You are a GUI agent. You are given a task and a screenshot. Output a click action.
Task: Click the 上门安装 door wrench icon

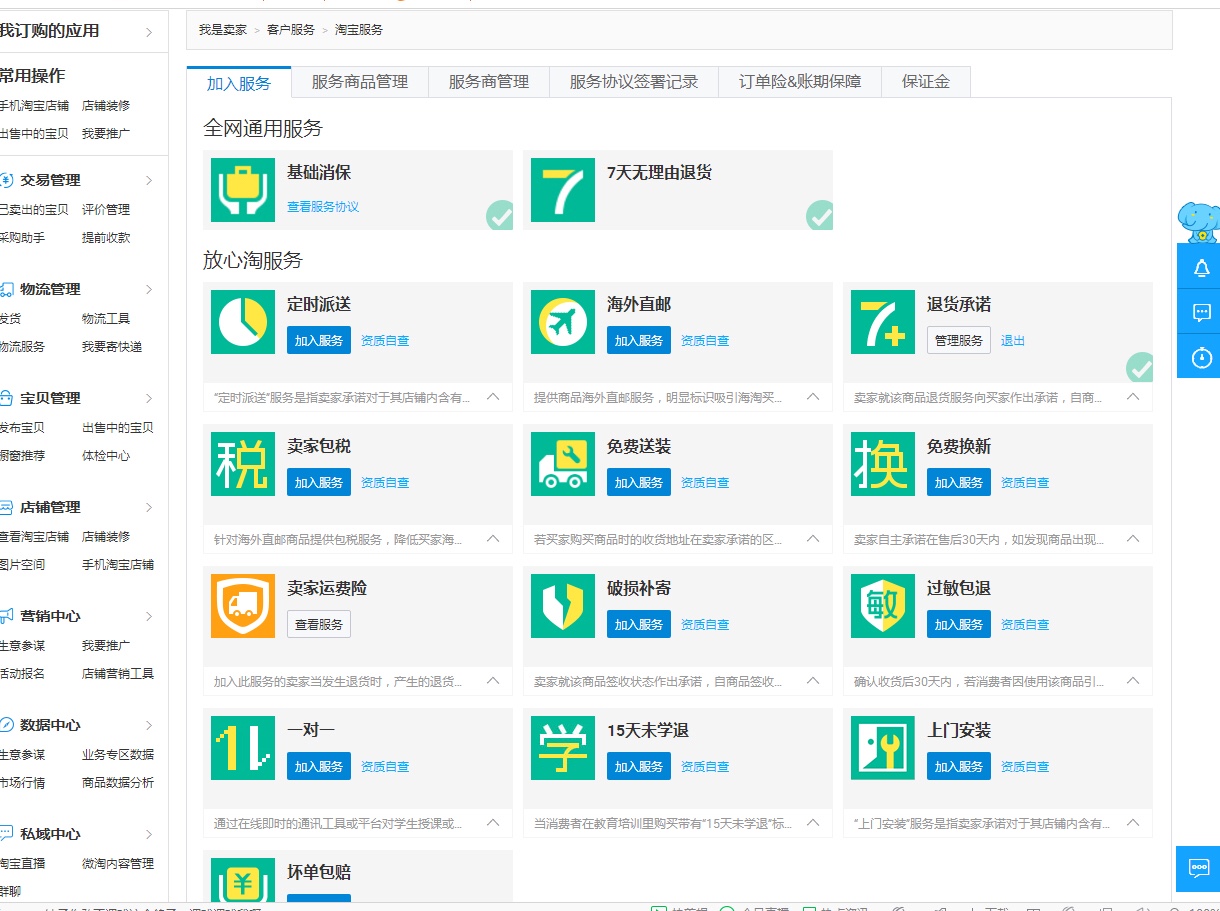883,748
